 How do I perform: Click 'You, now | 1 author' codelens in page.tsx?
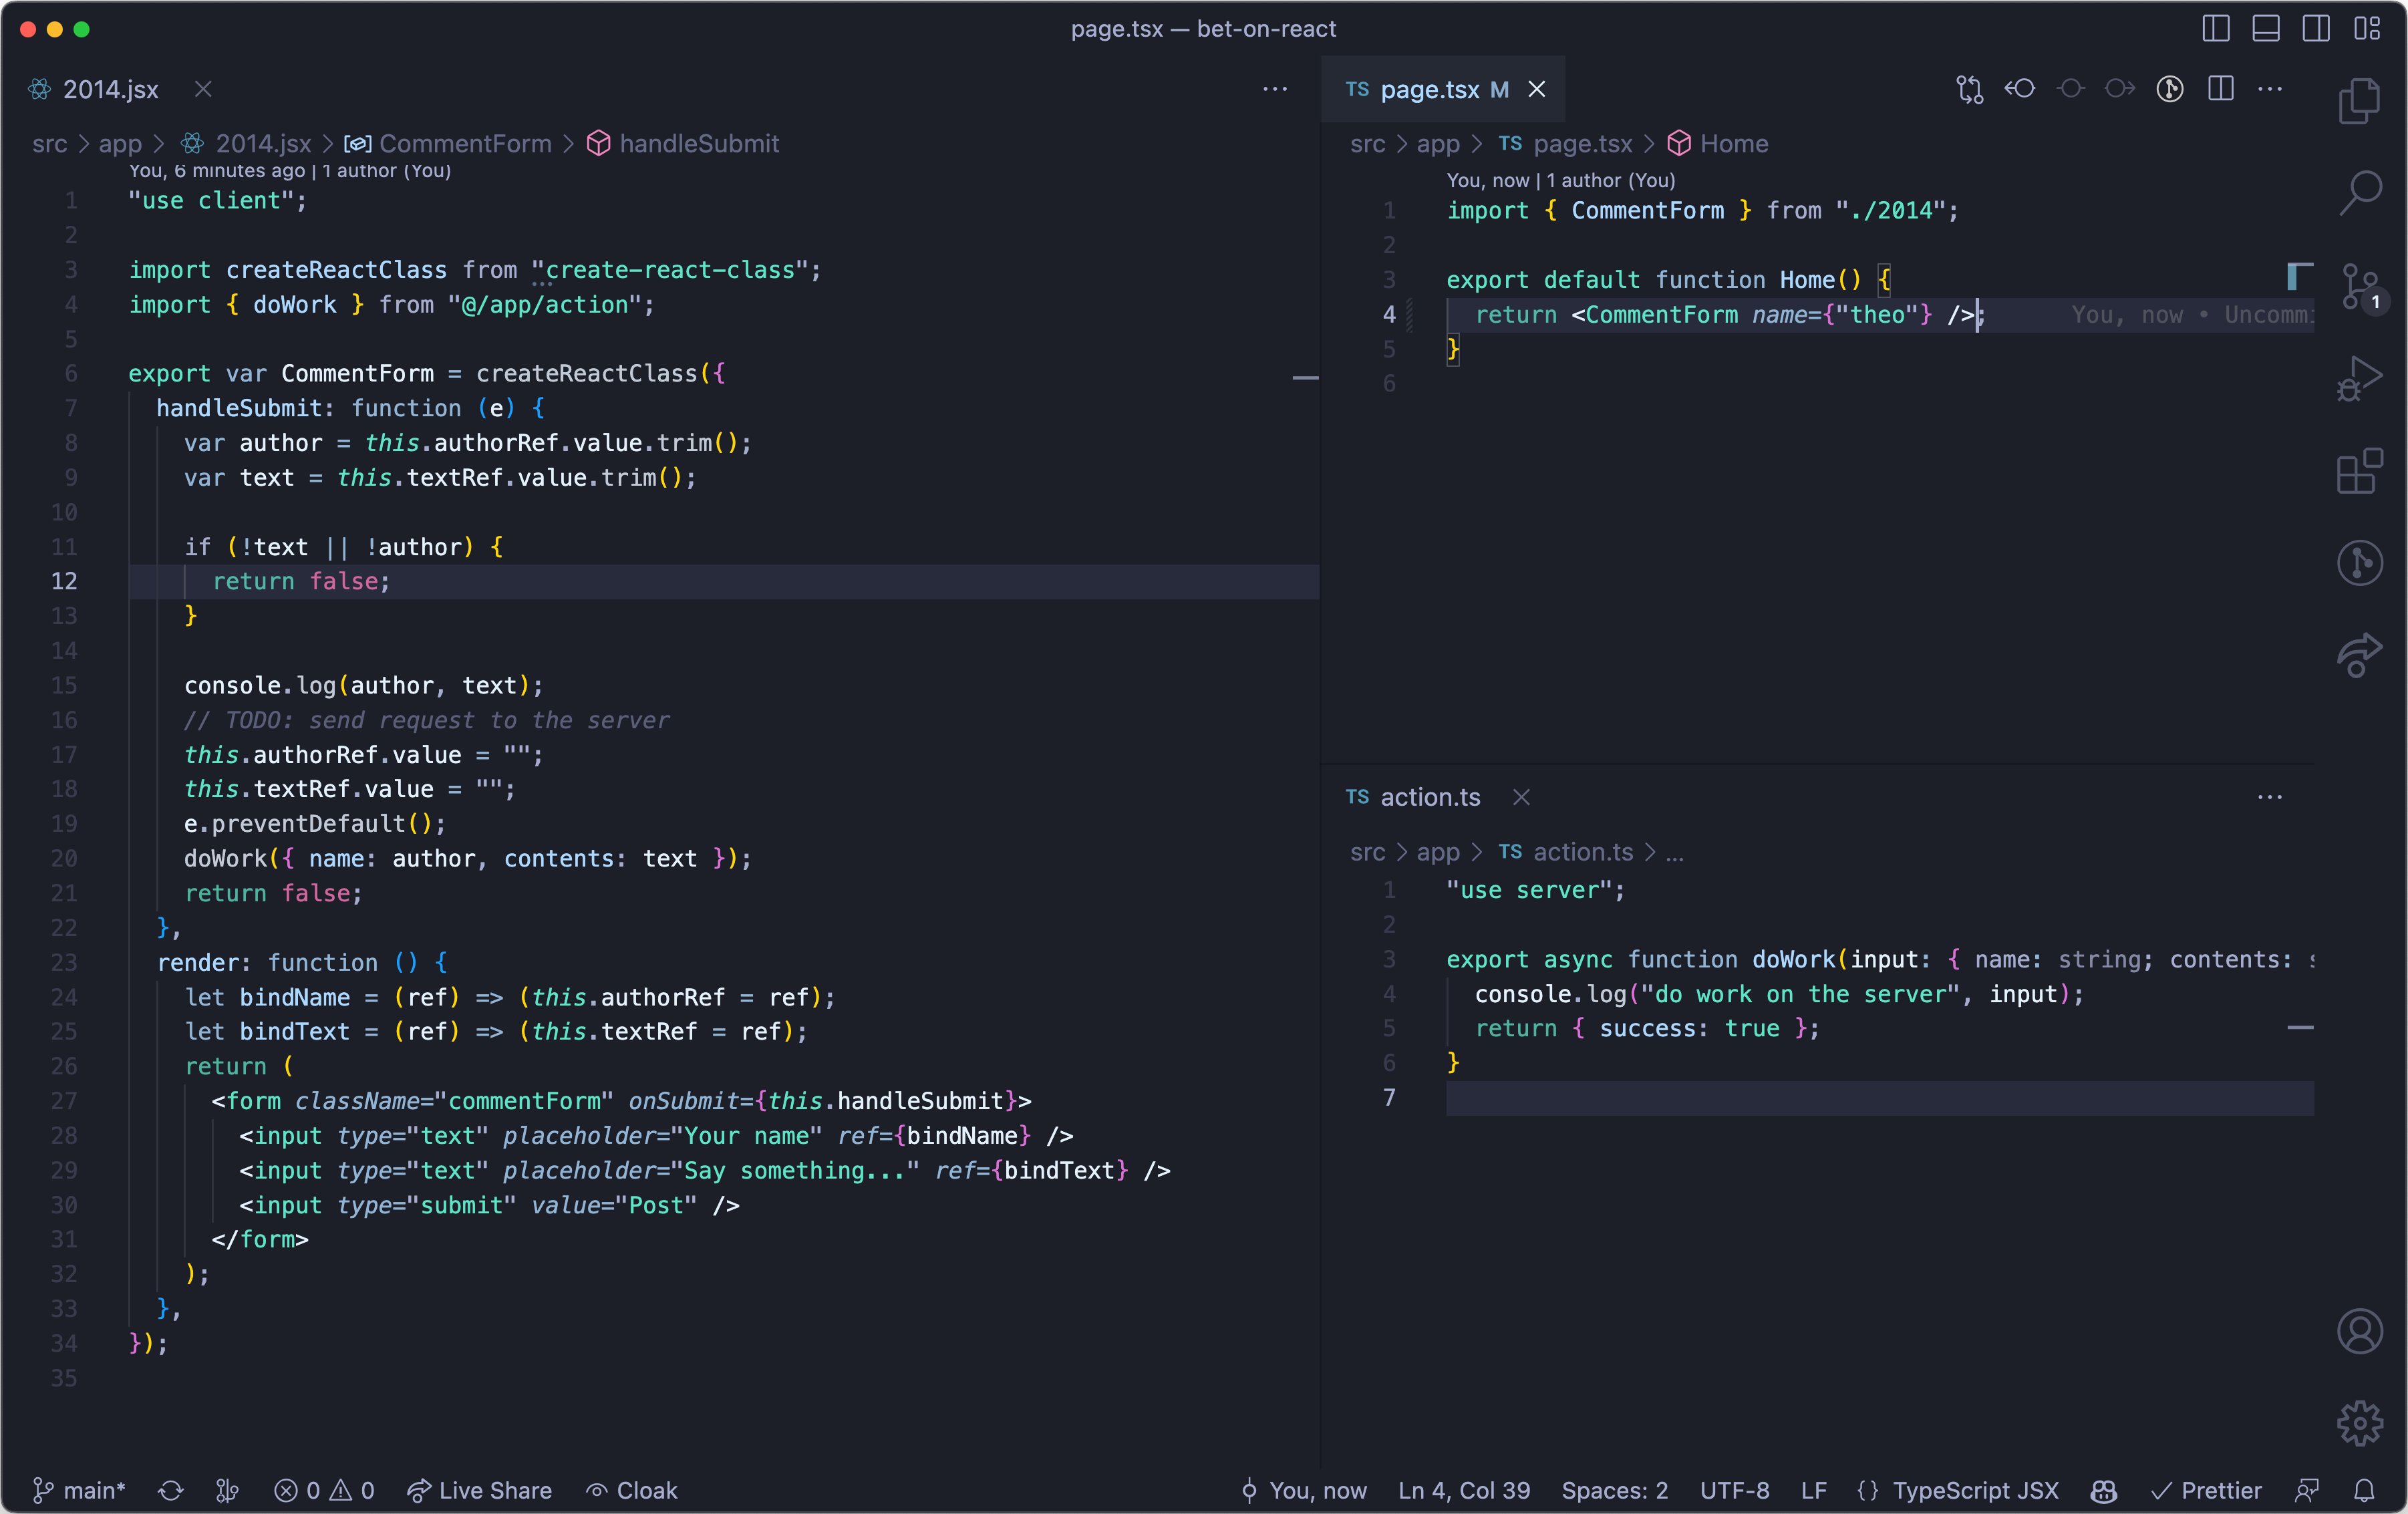pyautogui.click(x=1560, y=180)
